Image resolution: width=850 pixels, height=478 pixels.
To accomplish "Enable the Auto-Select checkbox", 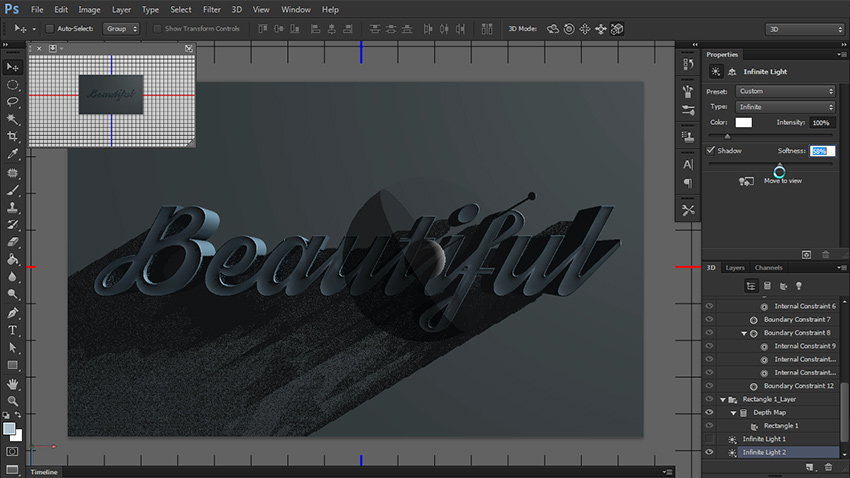I will (x=50, y=29).
